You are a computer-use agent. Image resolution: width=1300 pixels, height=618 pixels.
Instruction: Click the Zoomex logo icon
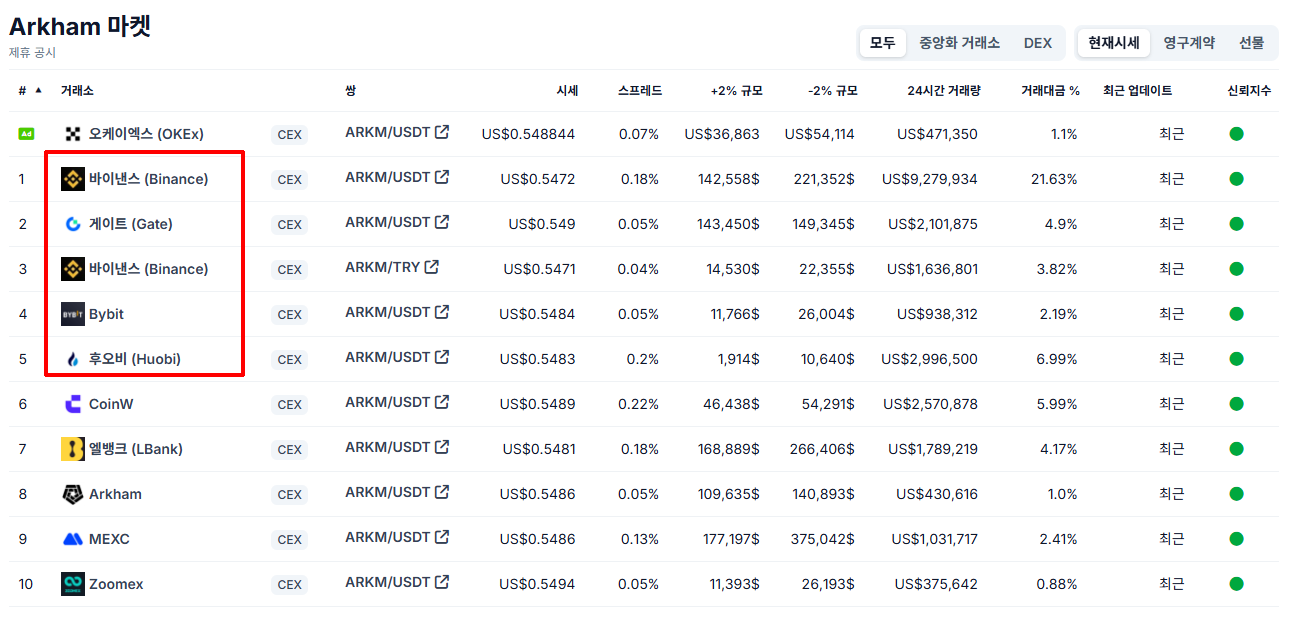click(x=73, y=584)
